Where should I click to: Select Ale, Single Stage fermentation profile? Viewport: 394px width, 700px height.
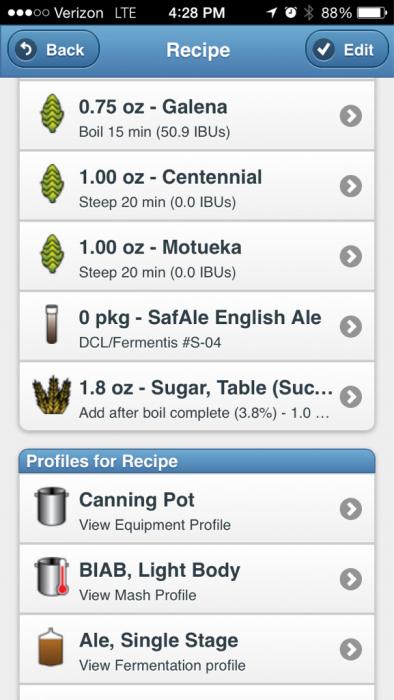[197, 650]
